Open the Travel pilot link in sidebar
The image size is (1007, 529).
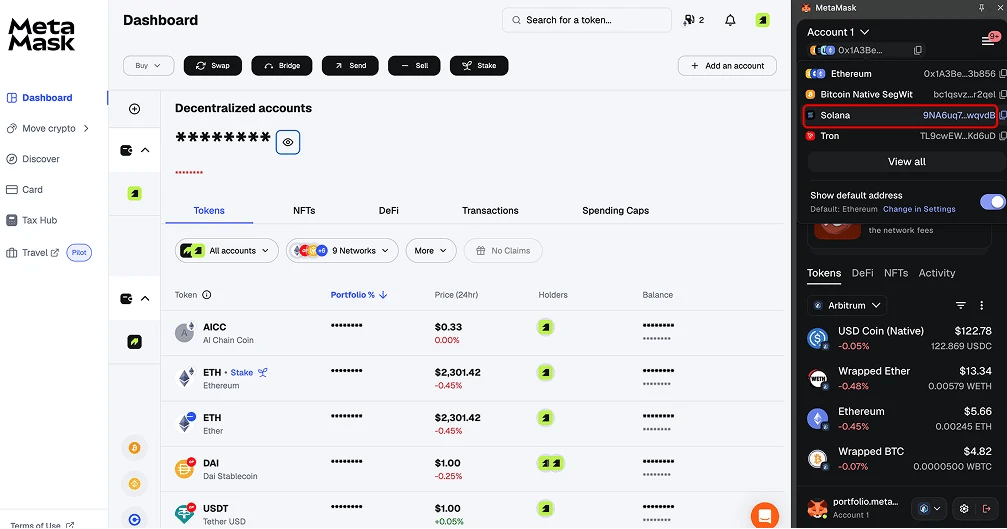(48, 252)
